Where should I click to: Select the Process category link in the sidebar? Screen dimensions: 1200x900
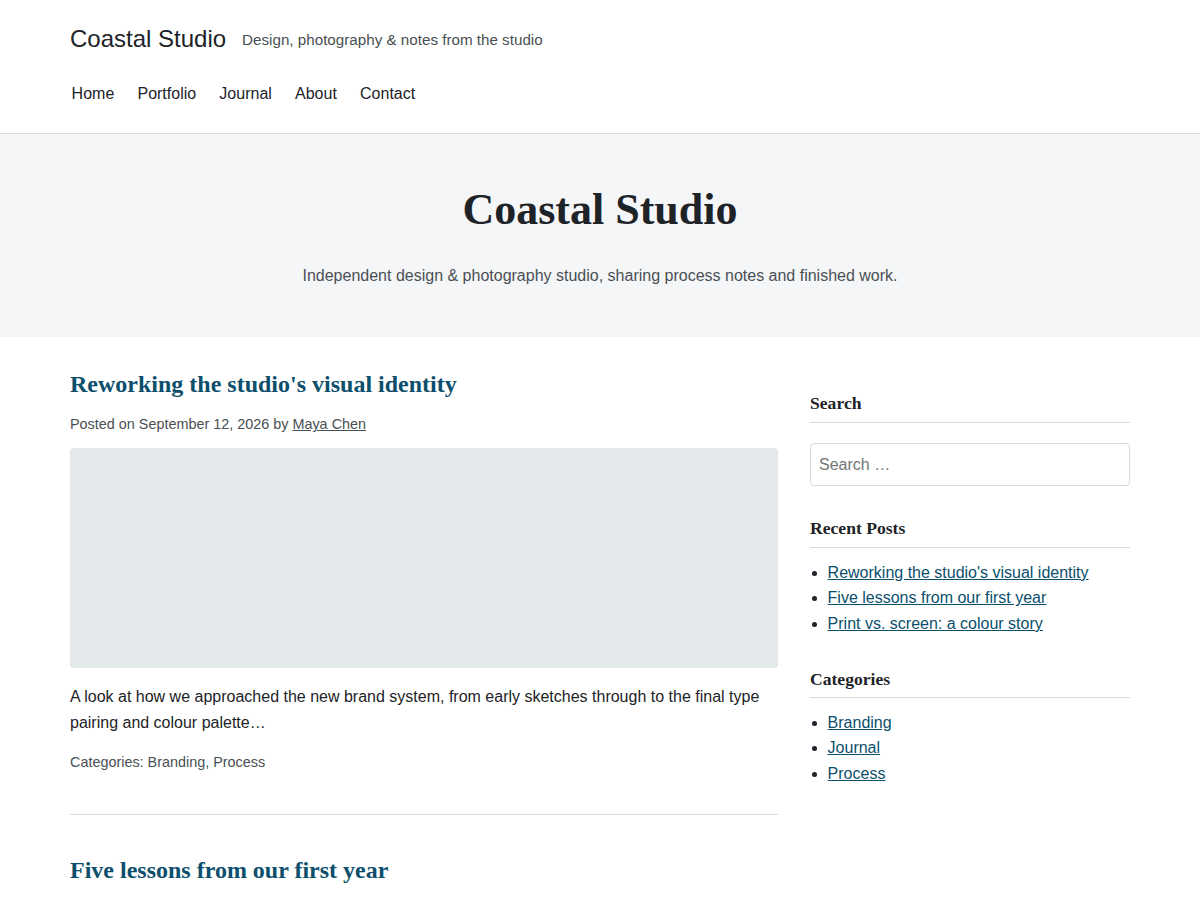pyautogui.click(x=857, y=774)
